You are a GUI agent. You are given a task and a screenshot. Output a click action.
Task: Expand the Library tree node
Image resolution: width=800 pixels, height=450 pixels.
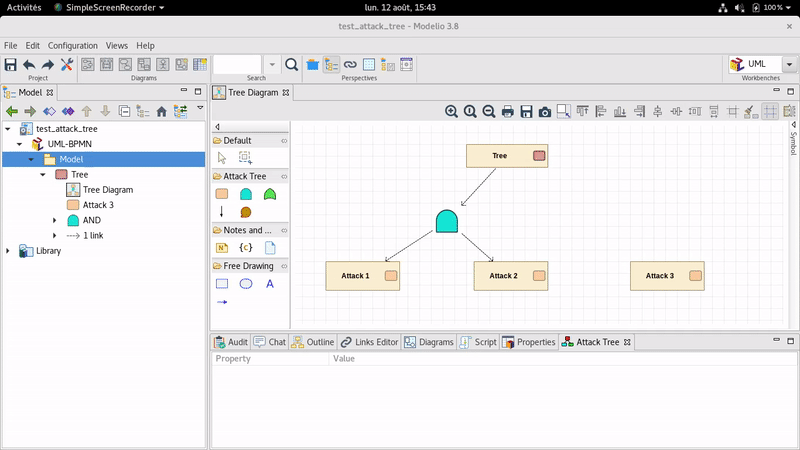[x=8, y=251]
